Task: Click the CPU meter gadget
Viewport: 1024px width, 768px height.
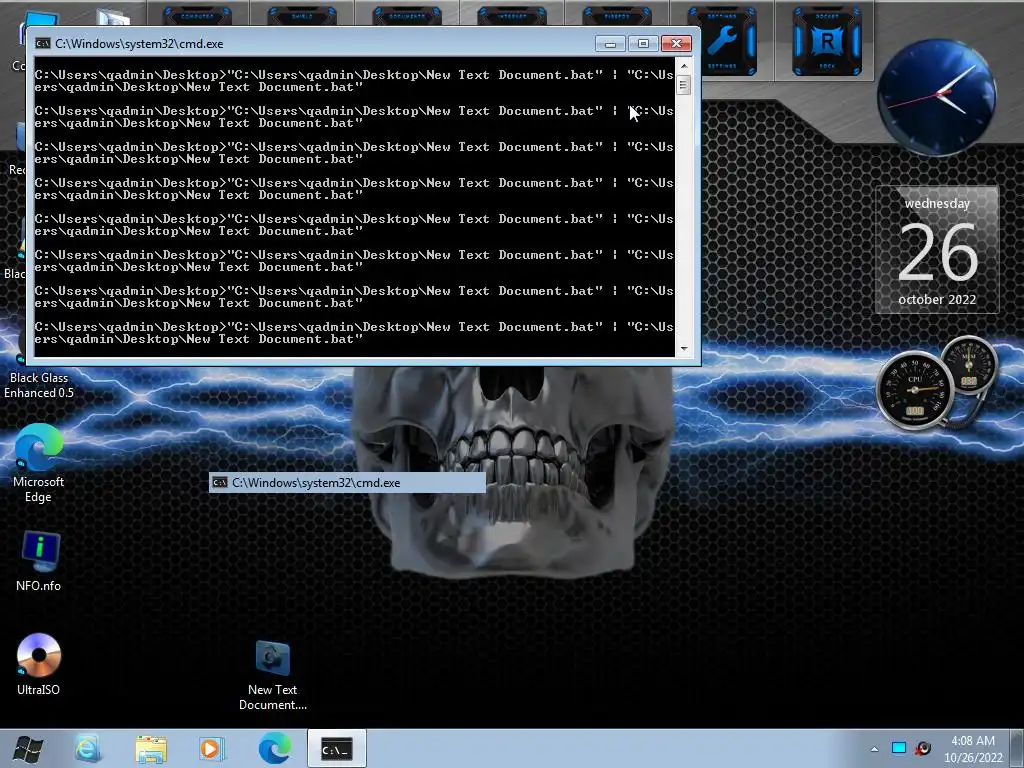Action: 915,390
